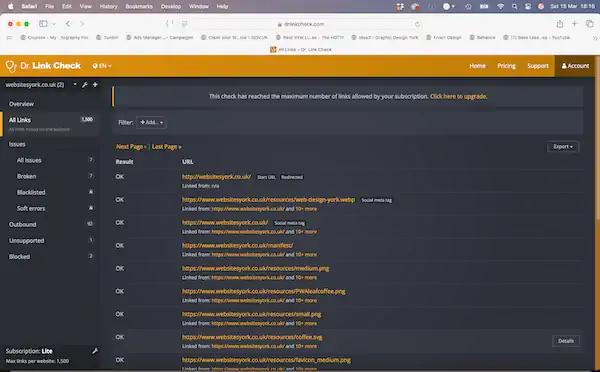Click the Social meta tag badge beside web-design-york.webp
This screenshot has height=372, width=600.
click(x=377, y=200)
